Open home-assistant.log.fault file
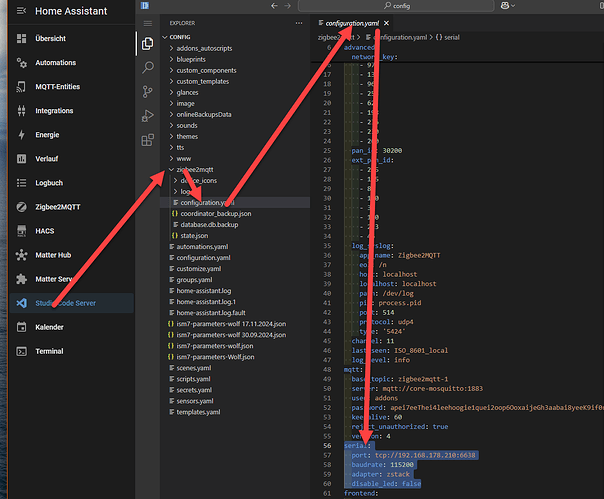The width and height of the screenshot is (604, 499). 211,313
